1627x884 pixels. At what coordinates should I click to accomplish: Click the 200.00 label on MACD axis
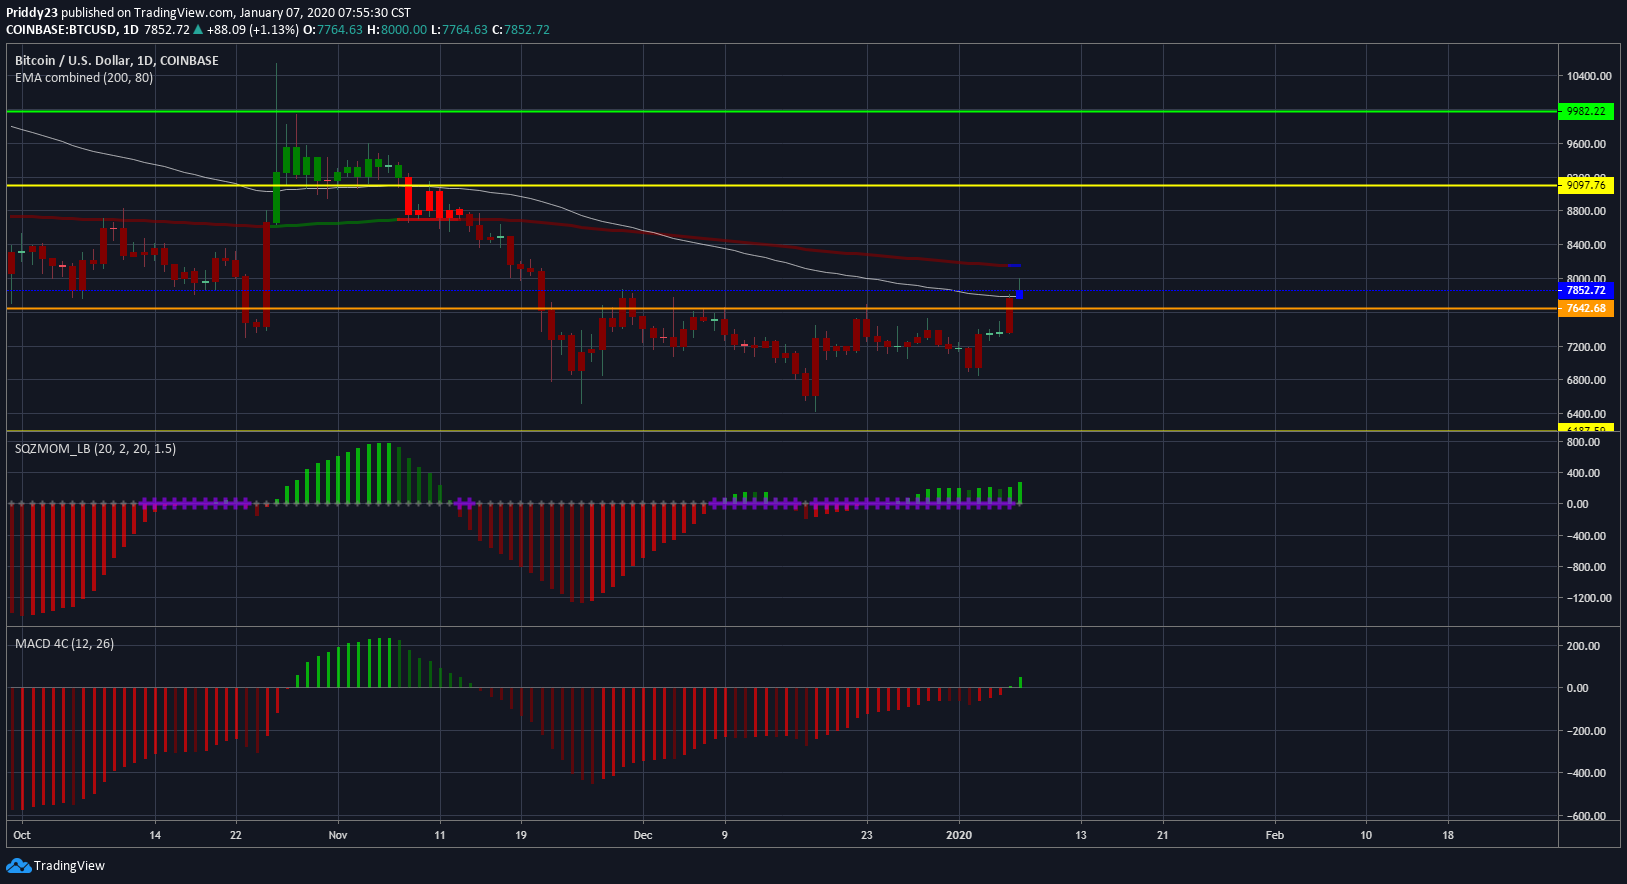point(1585,646)
